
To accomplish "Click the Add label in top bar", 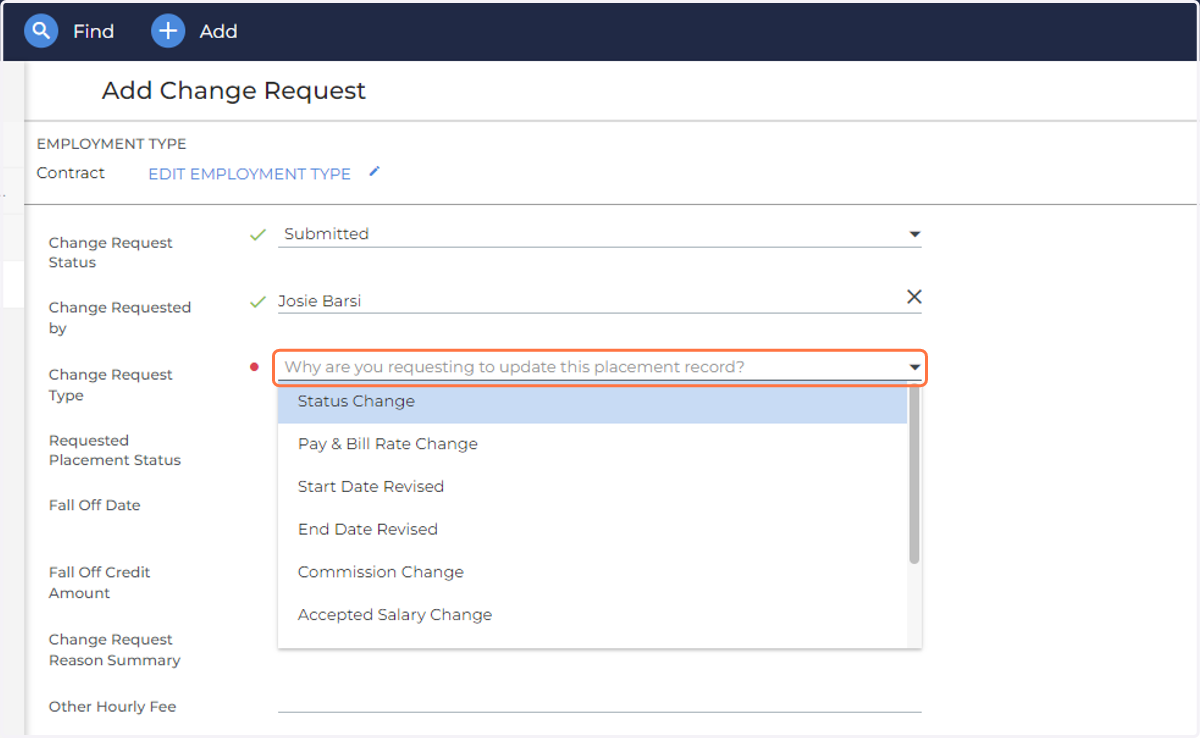I will (218, 31).
